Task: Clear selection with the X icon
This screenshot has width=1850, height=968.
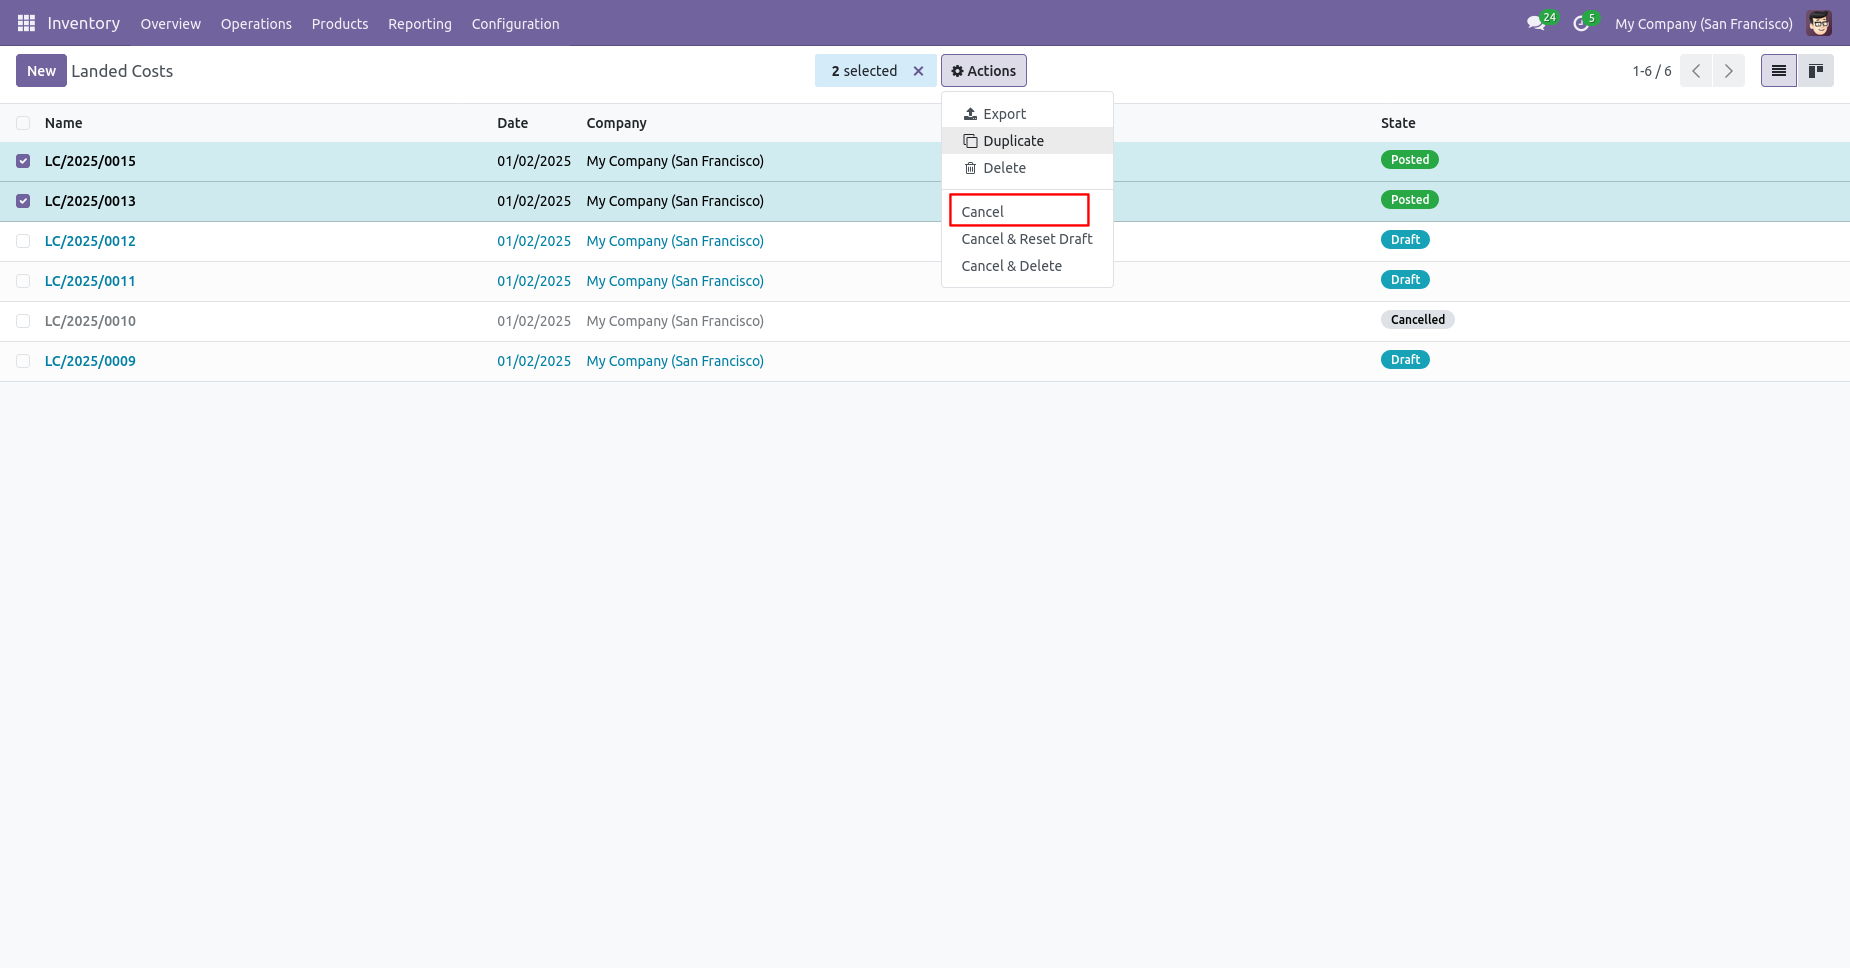Action: 918,71
